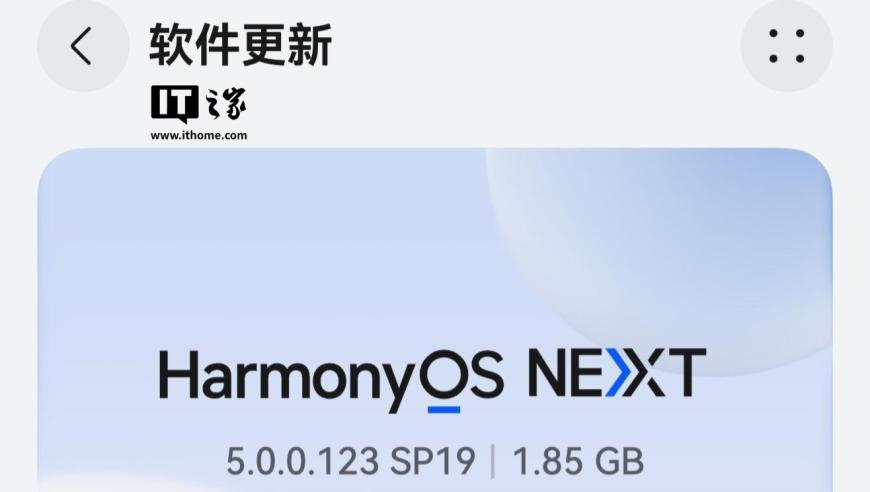Viewport: 870px width, 492px height.
Task: Open the www.ithome.com link
Action: [199, 135]
